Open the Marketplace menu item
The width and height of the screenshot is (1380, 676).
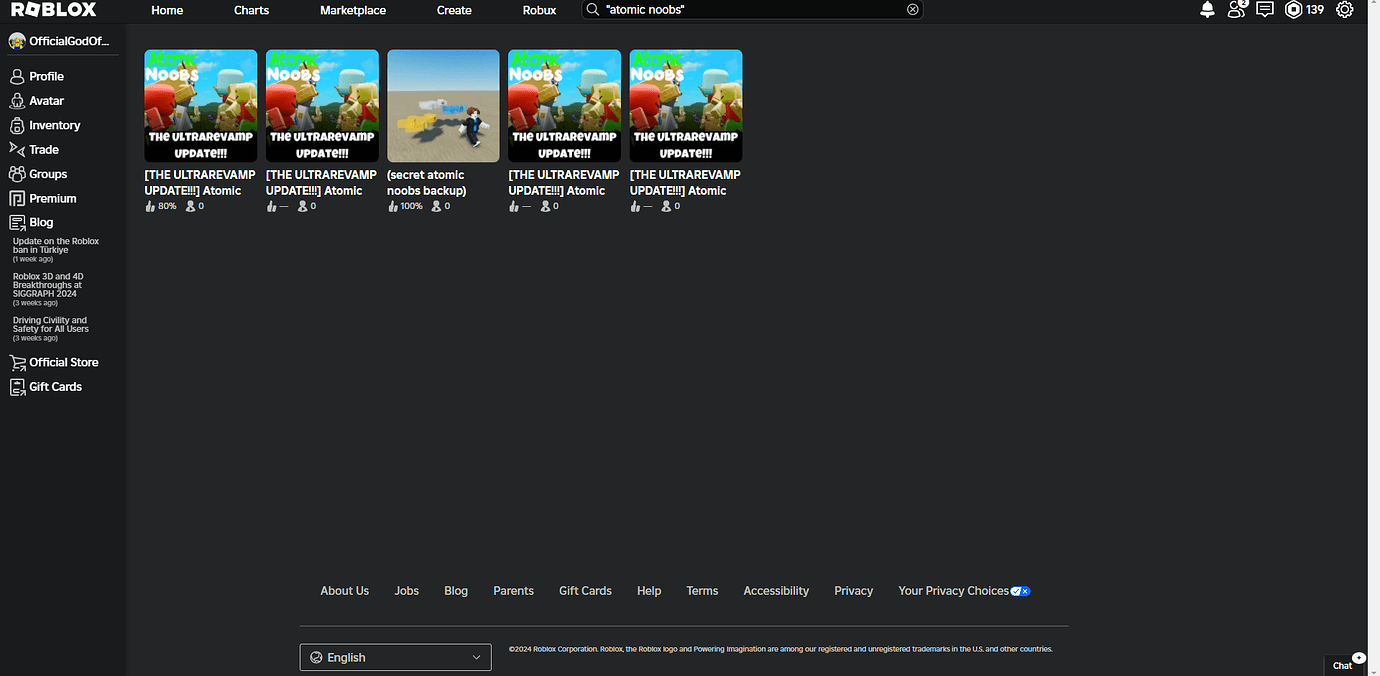point(352,10)
